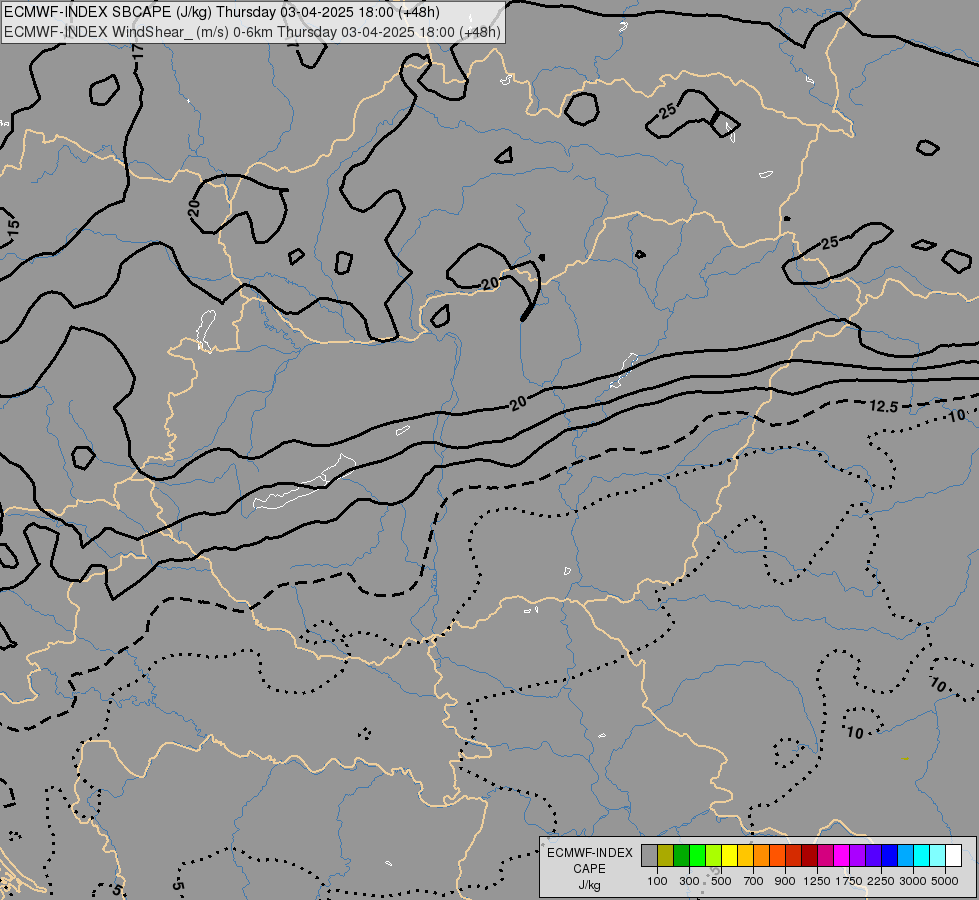The image size is (979, 900).
Task: Click the 100 legend tick label
Action: (x=657, y=881)
